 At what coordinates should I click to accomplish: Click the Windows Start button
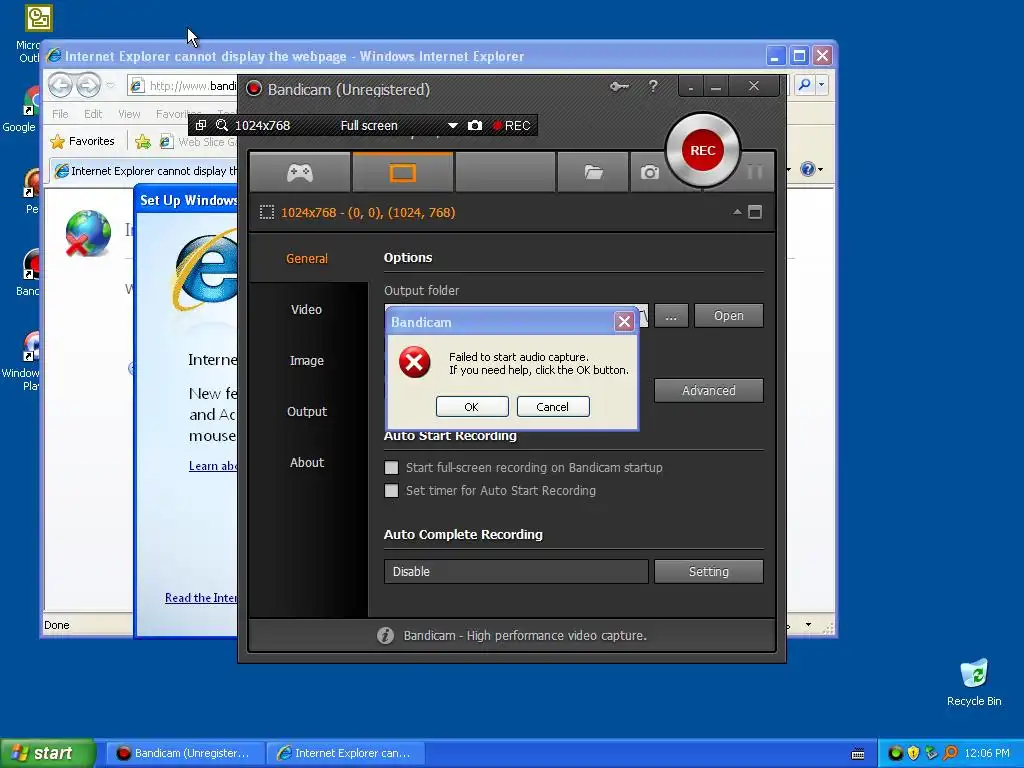(47, 753)
